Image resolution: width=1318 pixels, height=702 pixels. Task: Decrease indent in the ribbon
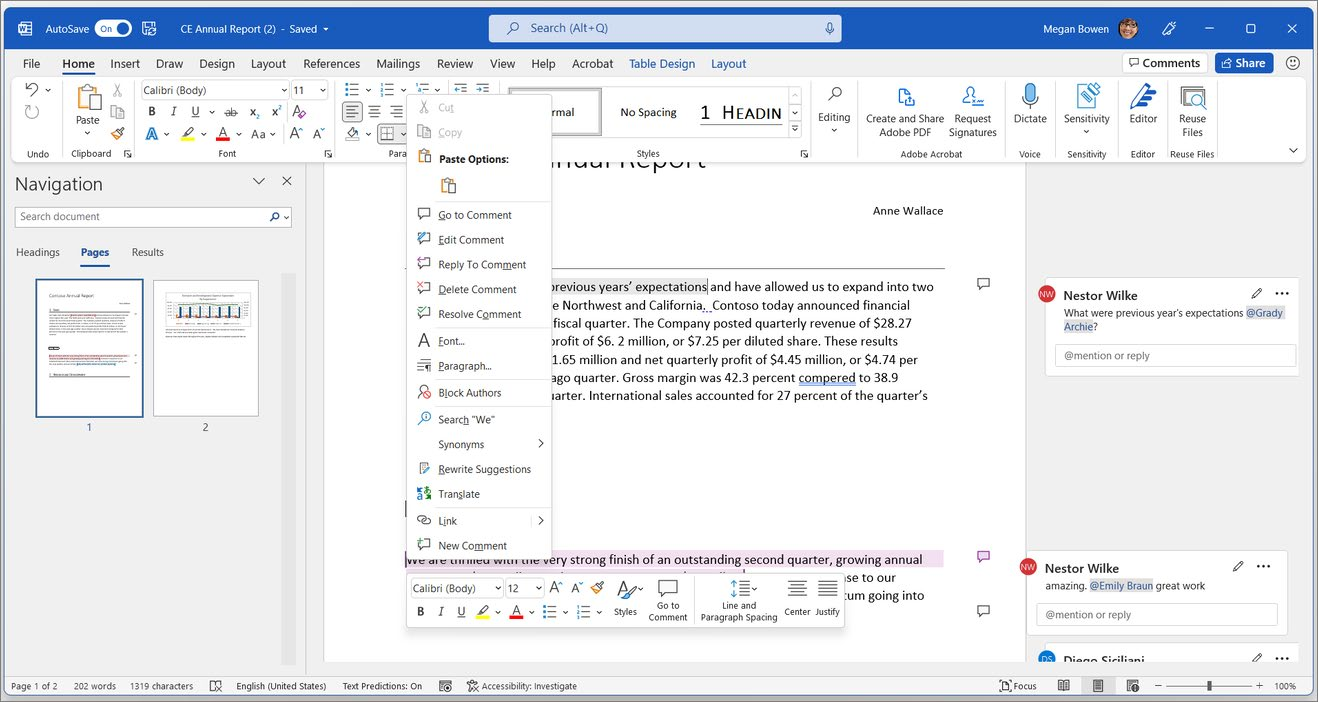[x=461, y=90]
